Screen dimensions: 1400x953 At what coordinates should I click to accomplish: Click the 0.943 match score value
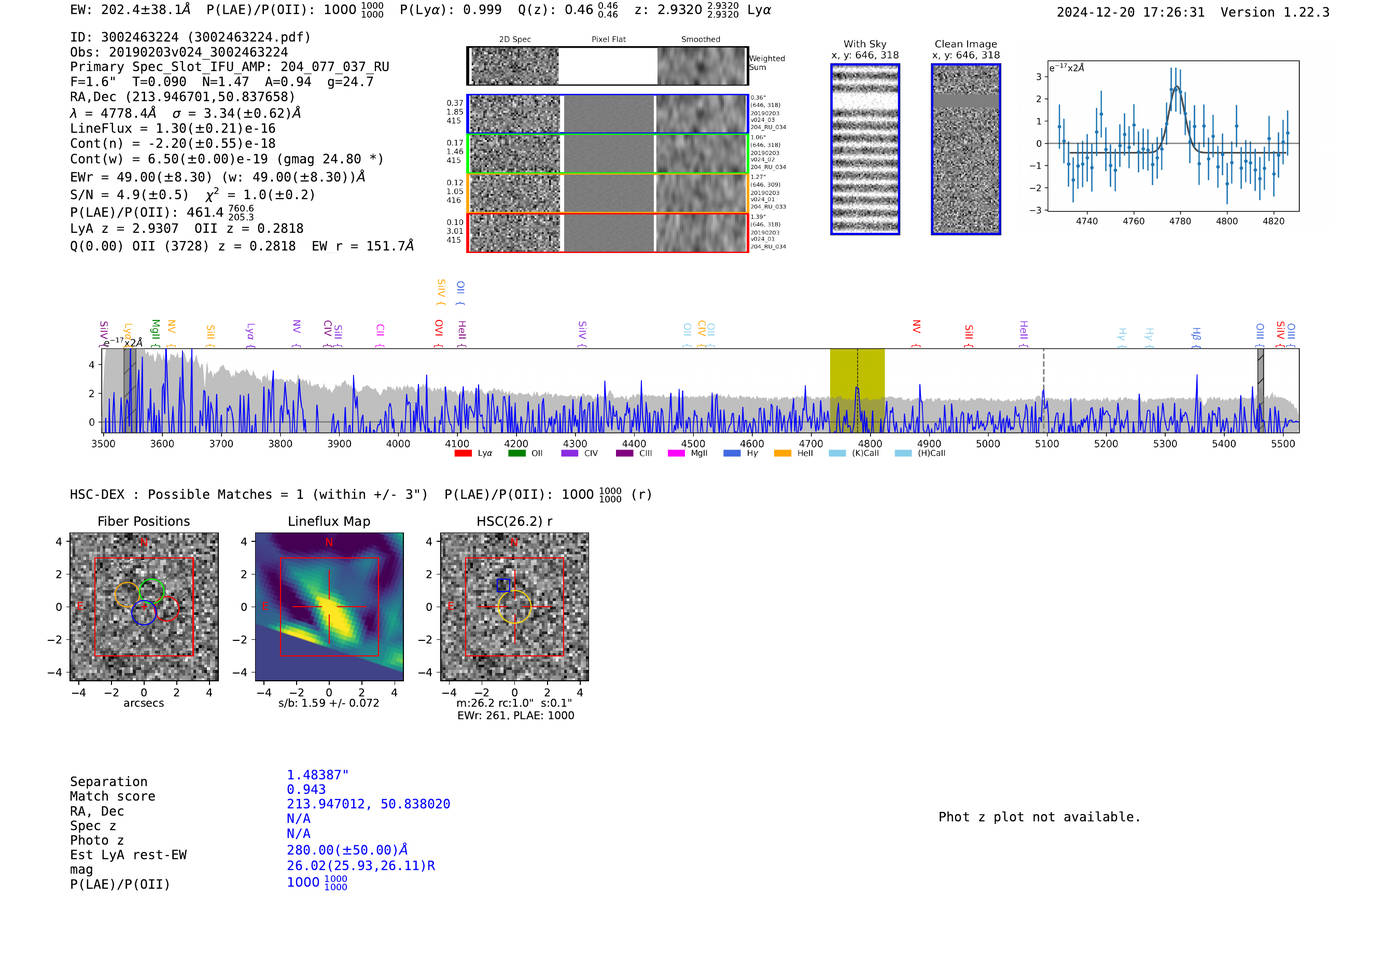click(x=306, y=790)
